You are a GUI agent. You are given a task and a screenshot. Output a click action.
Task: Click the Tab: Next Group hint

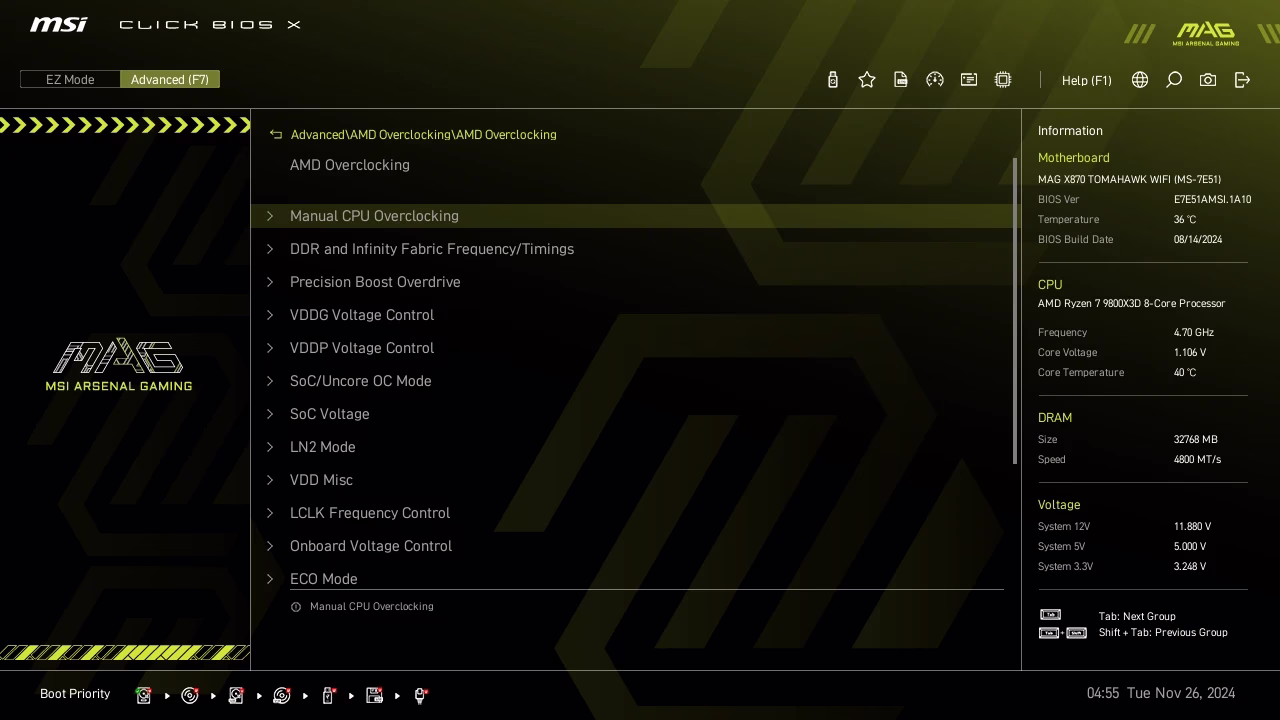pos(1137,617)
